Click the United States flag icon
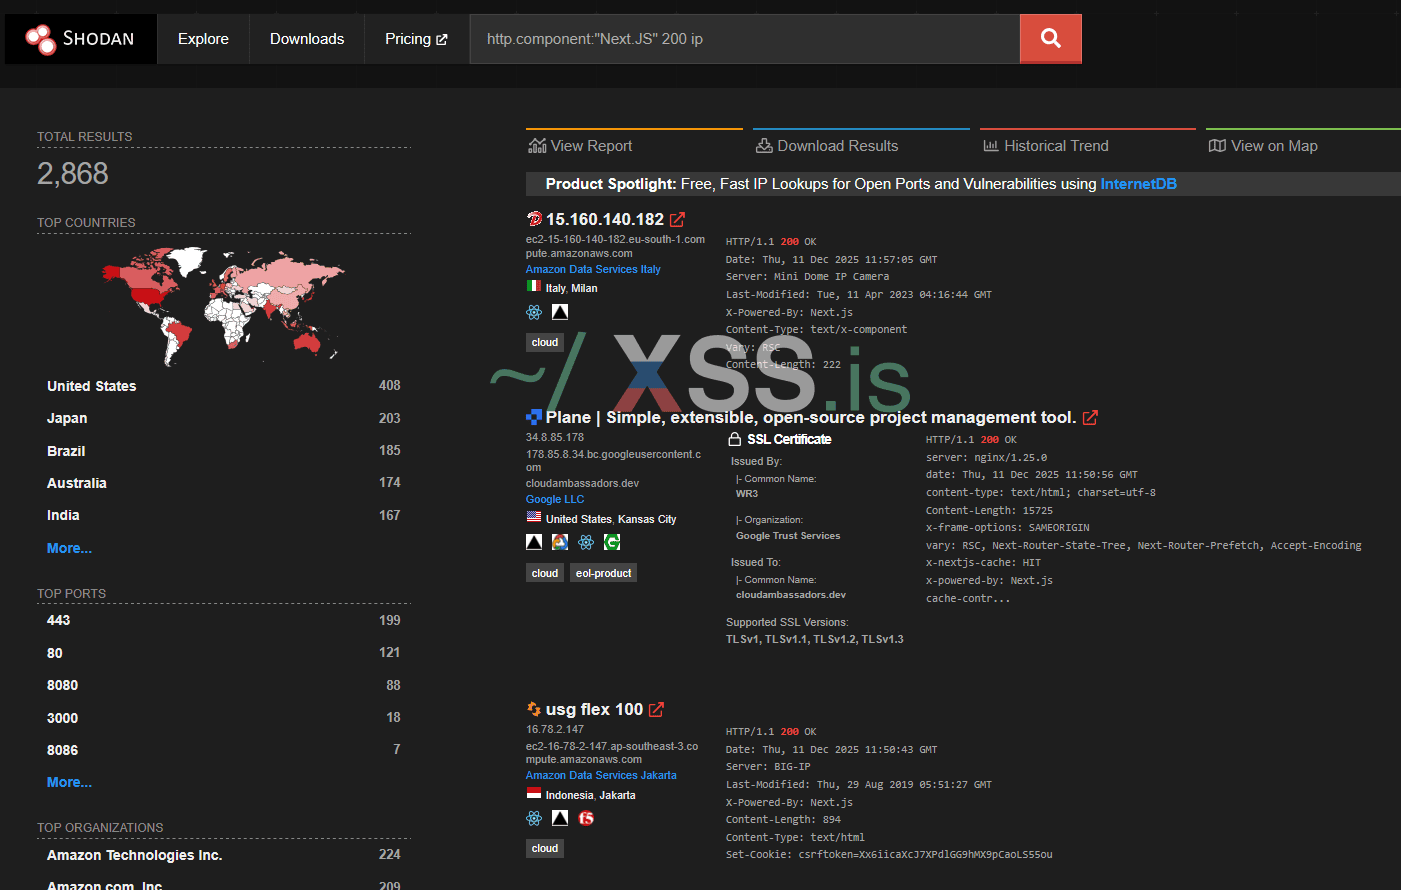1401x890 pixels. (x=534, y=517)
